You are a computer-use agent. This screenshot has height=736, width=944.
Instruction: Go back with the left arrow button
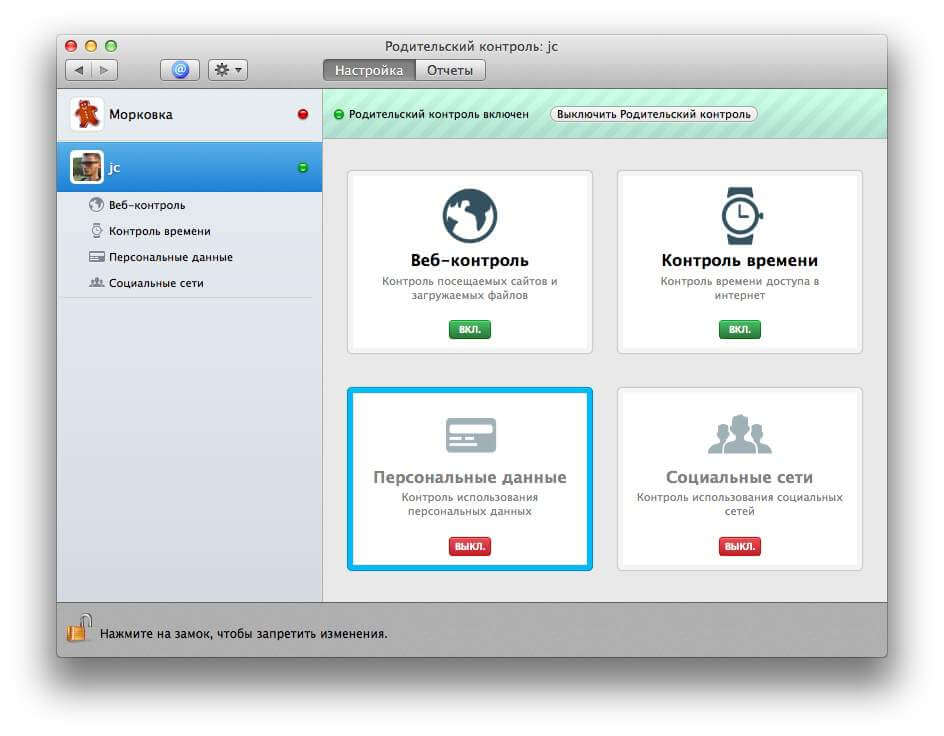pos(79,70)
